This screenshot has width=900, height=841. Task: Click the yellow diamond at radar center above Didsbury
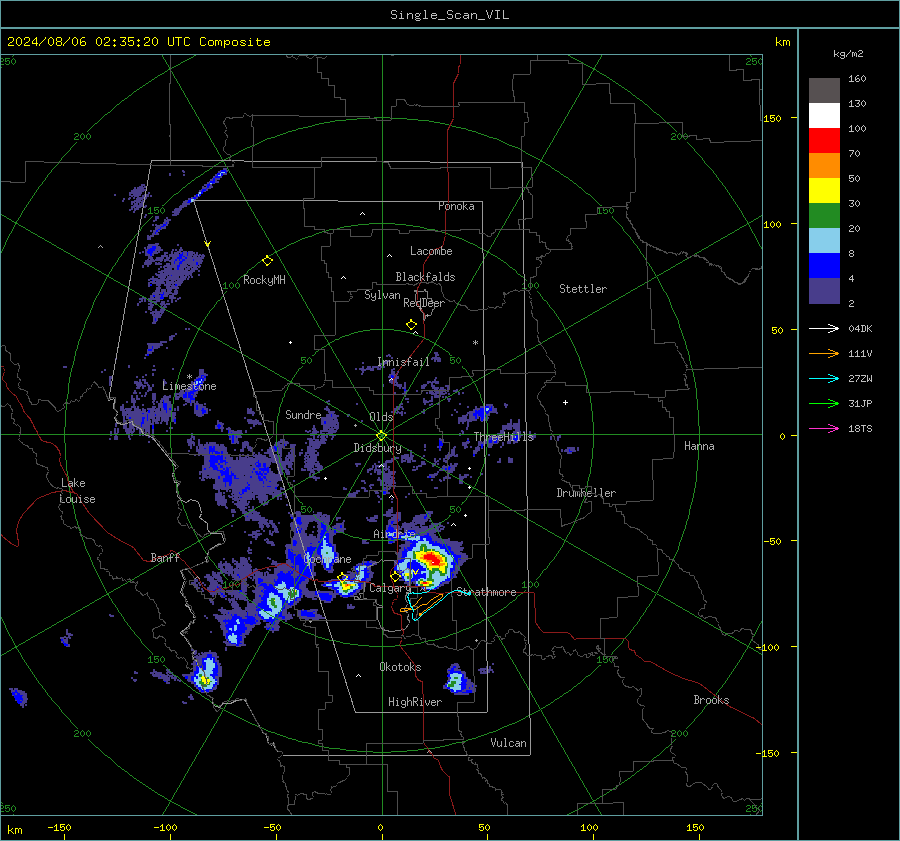tap(381, 436)
